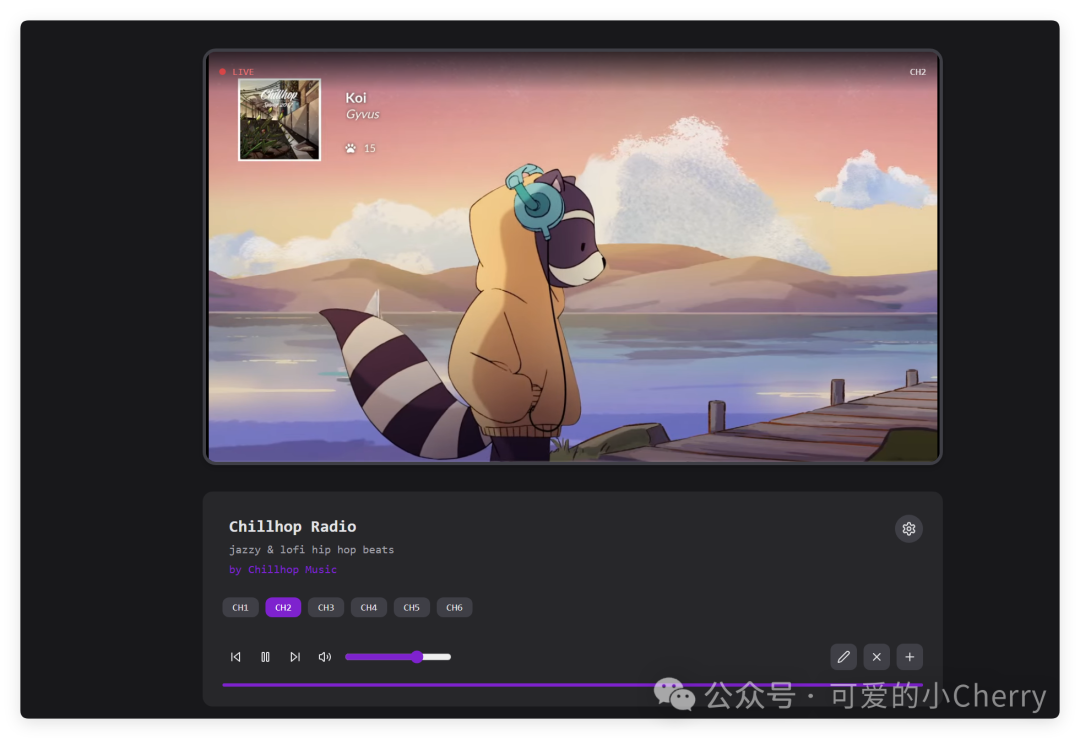The width and height of the screenshot is (1080, 739).
Task: Add a station with the plus icon
Action: click(909, 657)
